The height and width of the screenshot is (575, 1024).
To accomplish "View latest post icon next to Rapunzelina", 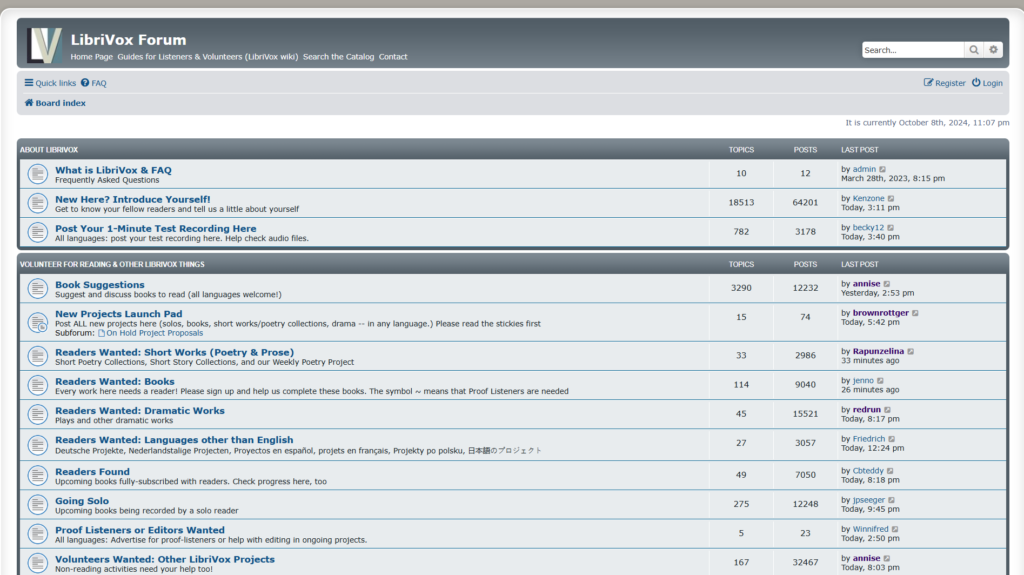I will [911, 352].
